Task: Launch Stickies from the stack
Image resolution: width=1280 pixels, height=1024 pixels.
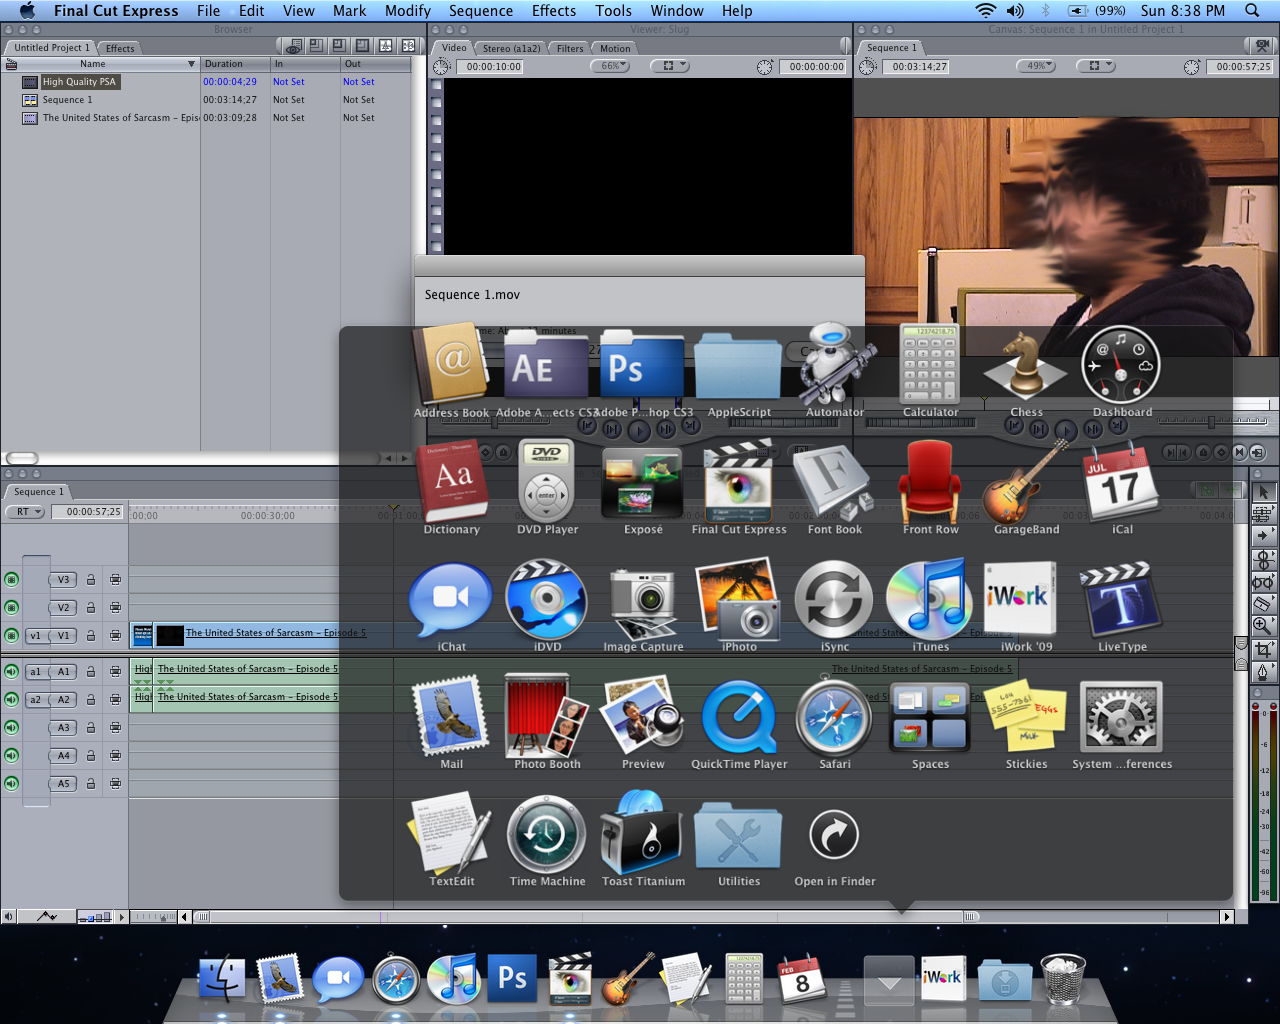Action: click(1026, 717)
